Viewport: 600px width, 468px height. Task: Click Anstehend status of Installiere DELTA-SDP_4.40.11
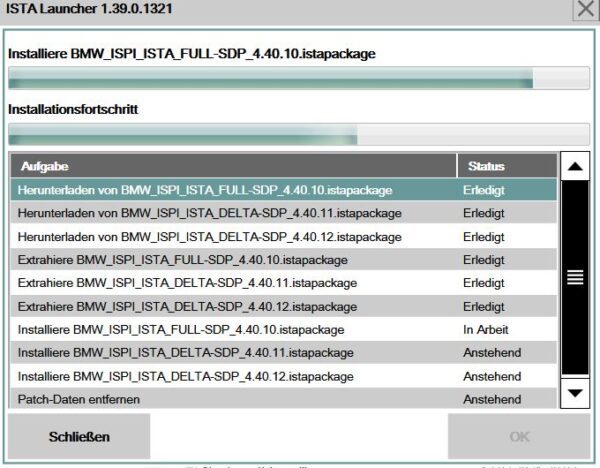pyautogui.click(x=492, y=353)
